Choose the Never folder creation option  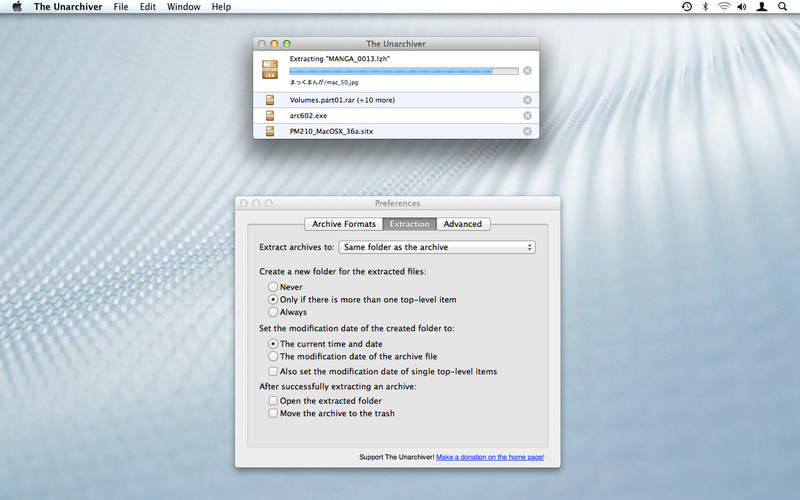273,287
